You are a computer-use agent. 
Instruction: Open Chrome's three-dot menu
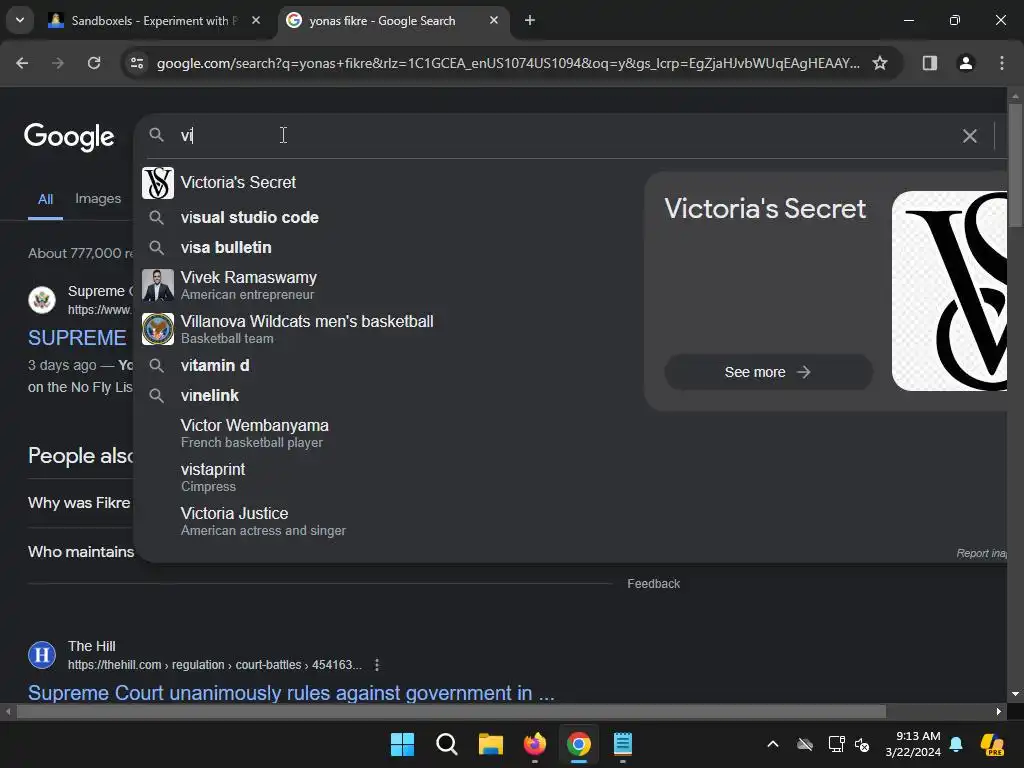coord(1002,63)
